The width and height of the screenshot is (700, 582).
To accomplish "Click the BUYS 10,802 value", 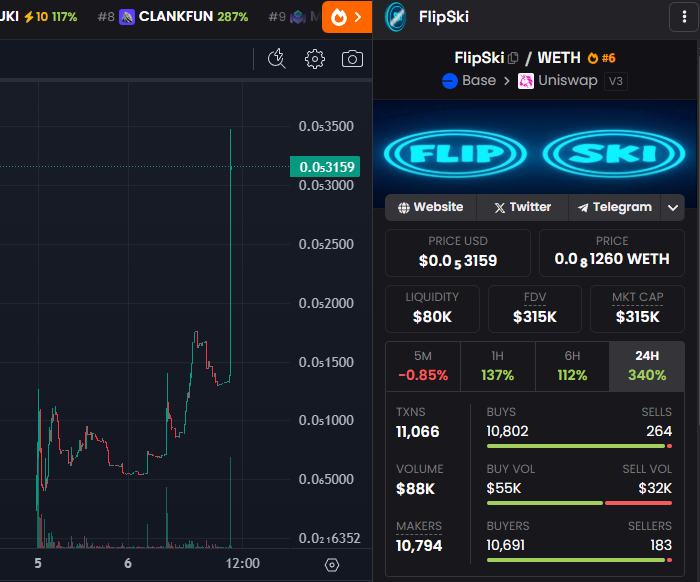I will [x=507, y=431].
